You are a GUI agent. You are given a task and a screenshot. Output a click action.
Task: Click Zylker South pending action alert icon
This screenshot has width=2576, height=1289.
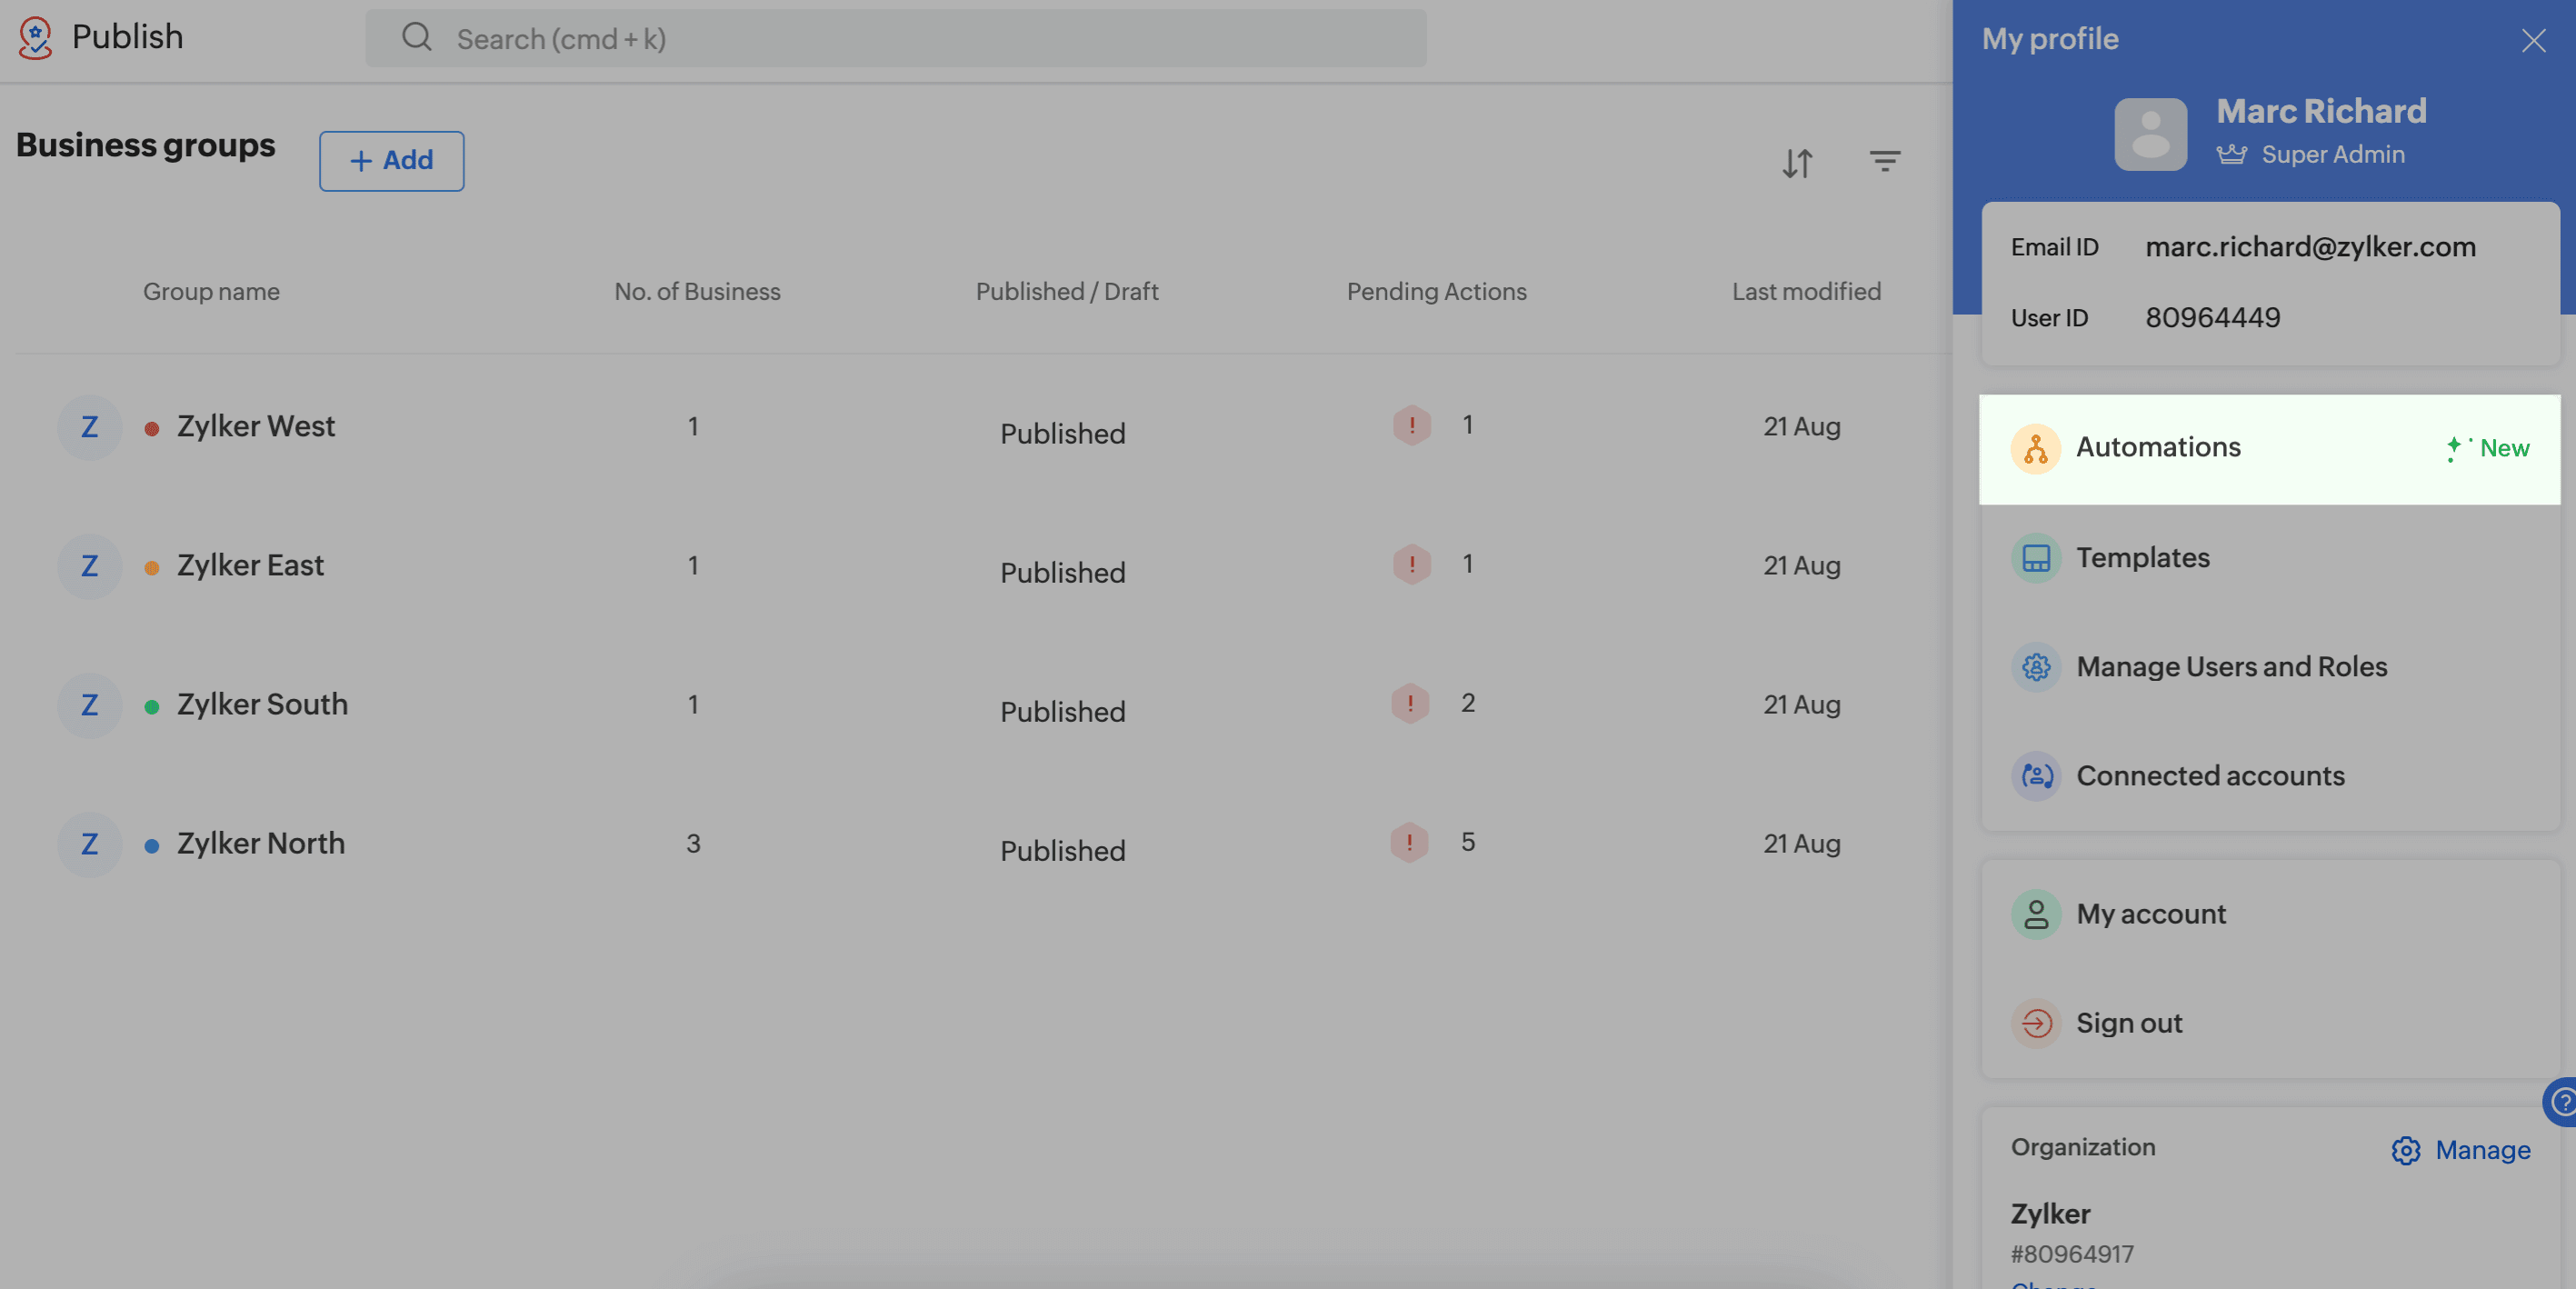[x=1410, y=703]
